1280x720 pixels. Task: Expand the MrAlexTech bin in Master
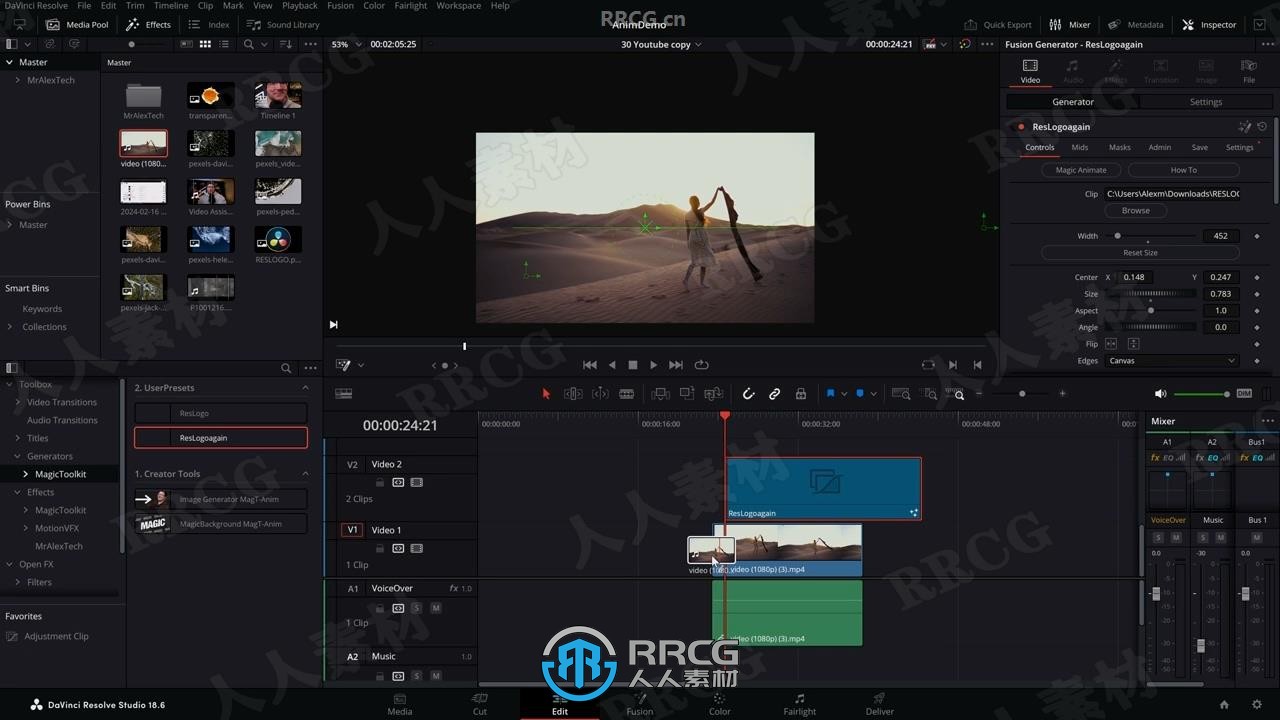[18, 80]
